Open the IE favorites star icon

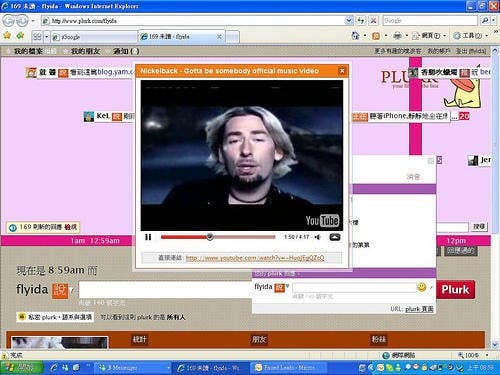pos(7,36)
